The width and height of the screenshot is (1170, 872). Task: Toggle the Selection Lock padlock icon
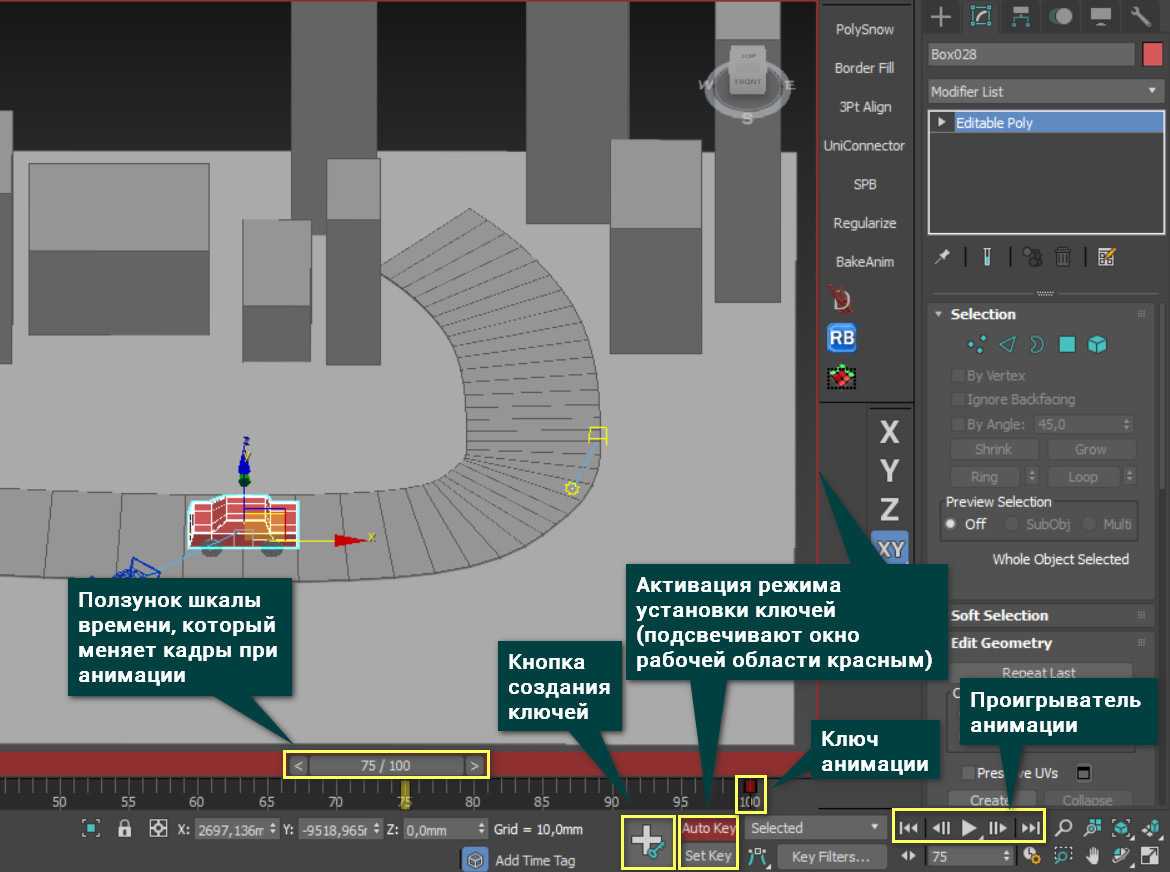click(x=124, y=828)
